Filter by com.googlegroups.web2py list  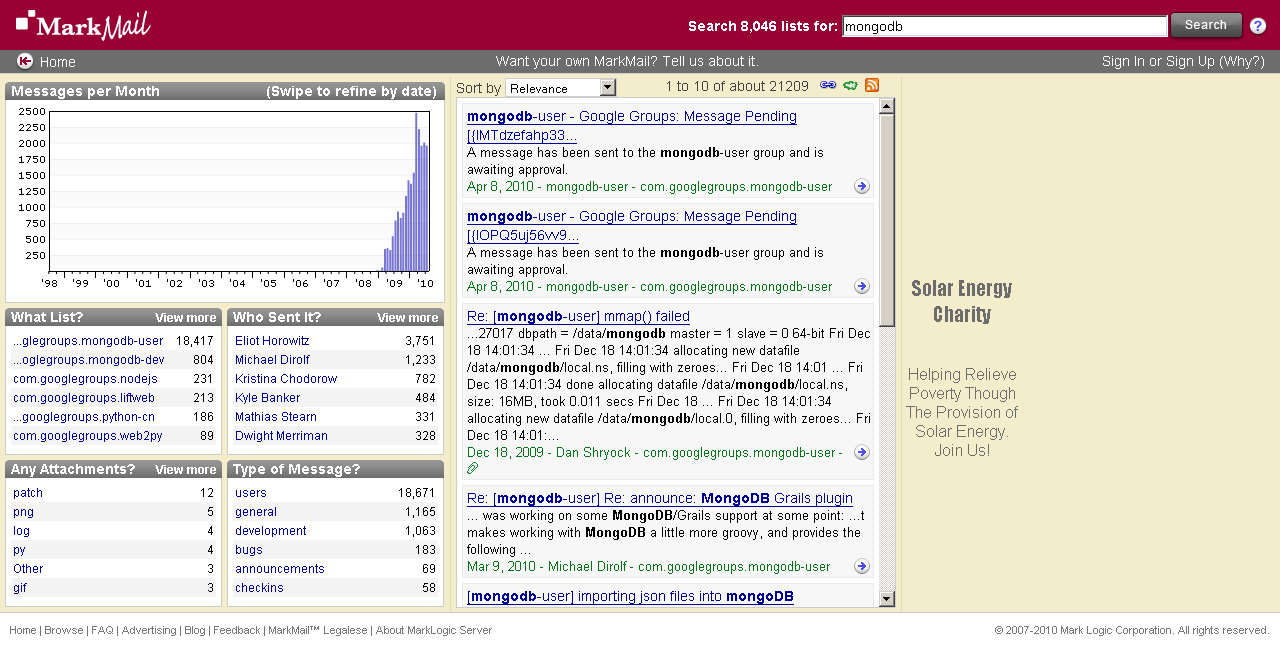[87, 436]
